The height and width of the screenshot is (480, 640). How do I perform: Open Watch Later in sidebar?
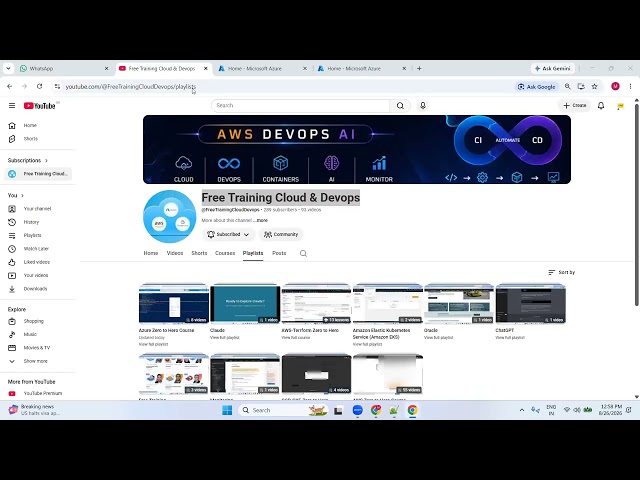click(36, 249)
